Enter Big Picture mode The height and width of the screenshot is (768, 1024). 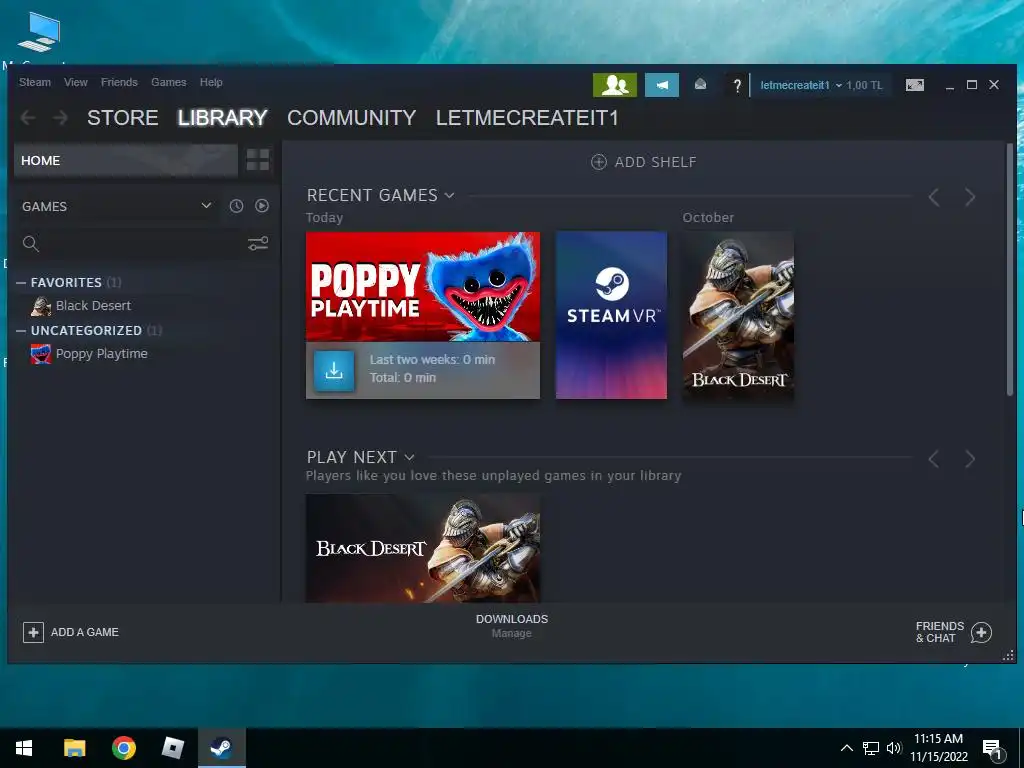click(x=914, y=85)
